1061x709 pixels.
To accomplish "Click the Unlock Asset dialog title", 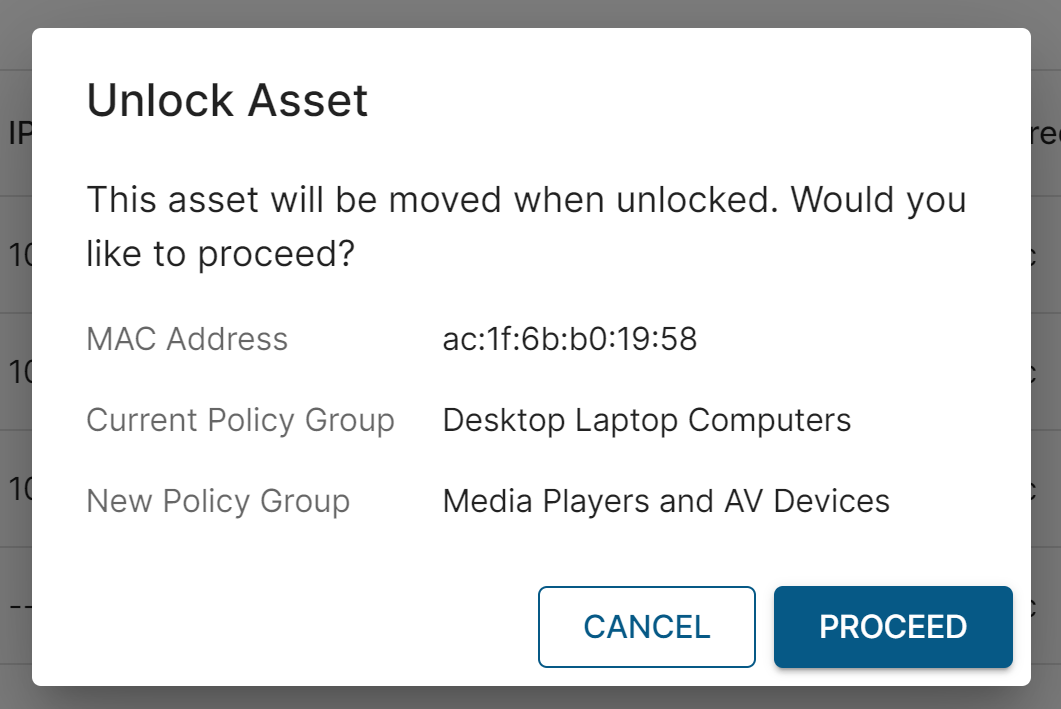I will [228, 101].
